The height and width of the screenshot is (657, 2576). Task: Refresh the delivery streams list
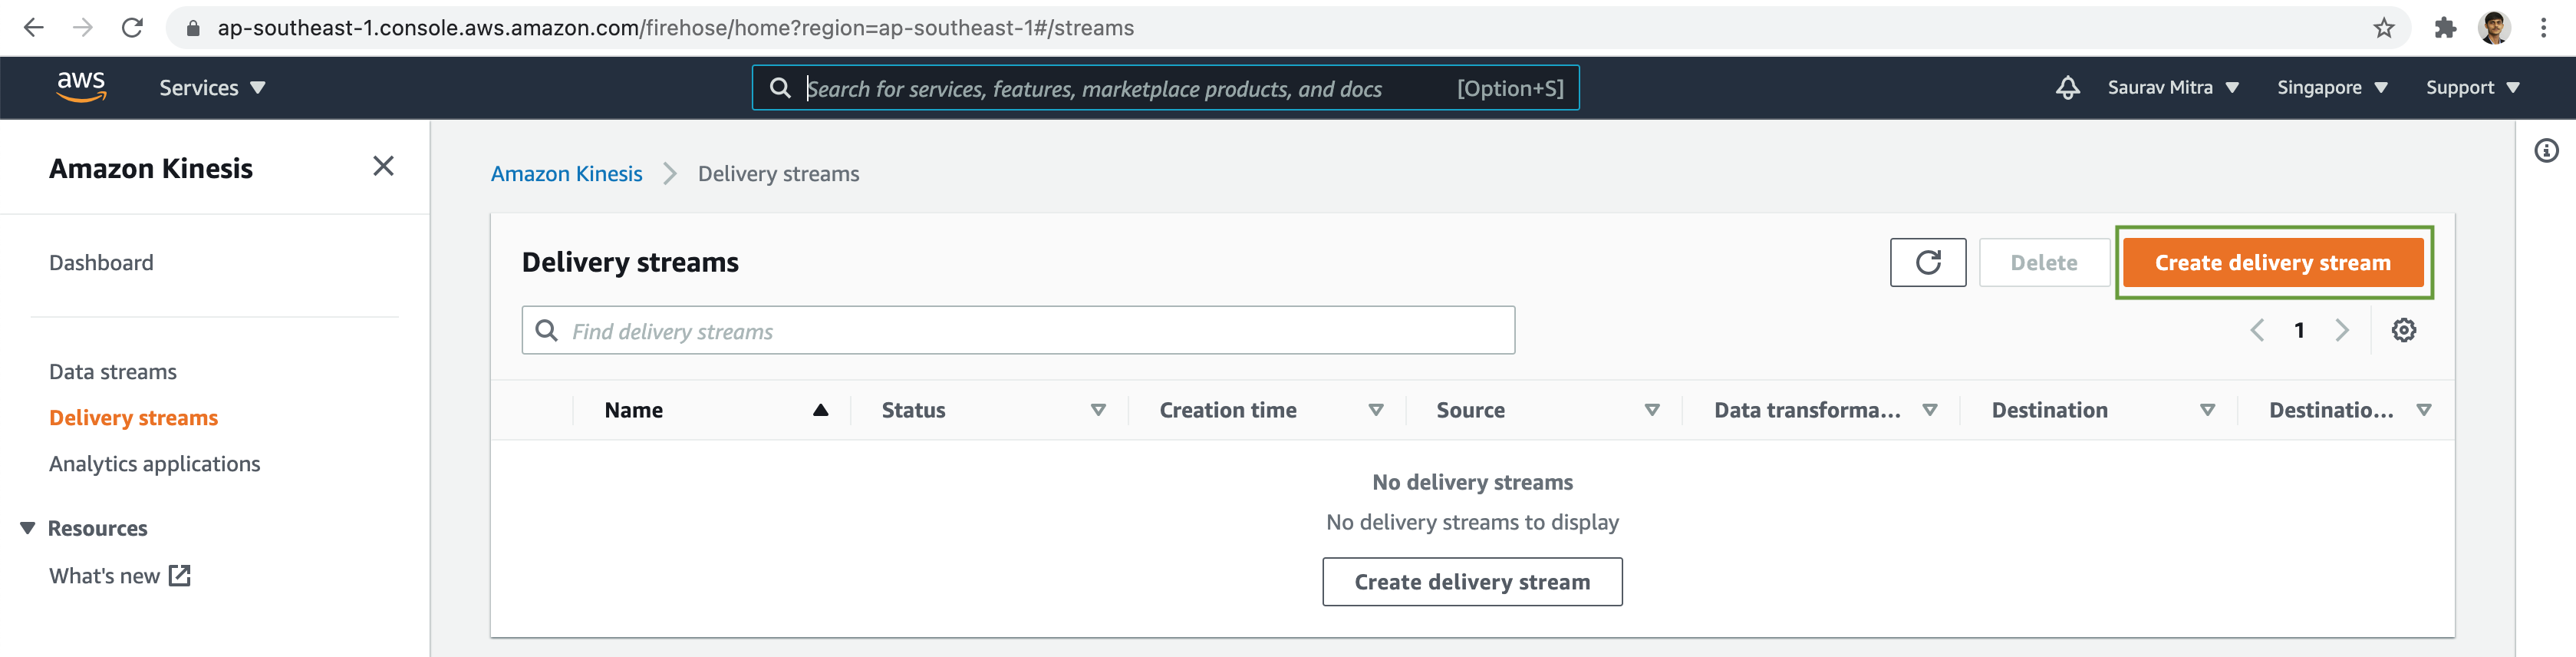pyautogui.click(x=1927, y=263)
